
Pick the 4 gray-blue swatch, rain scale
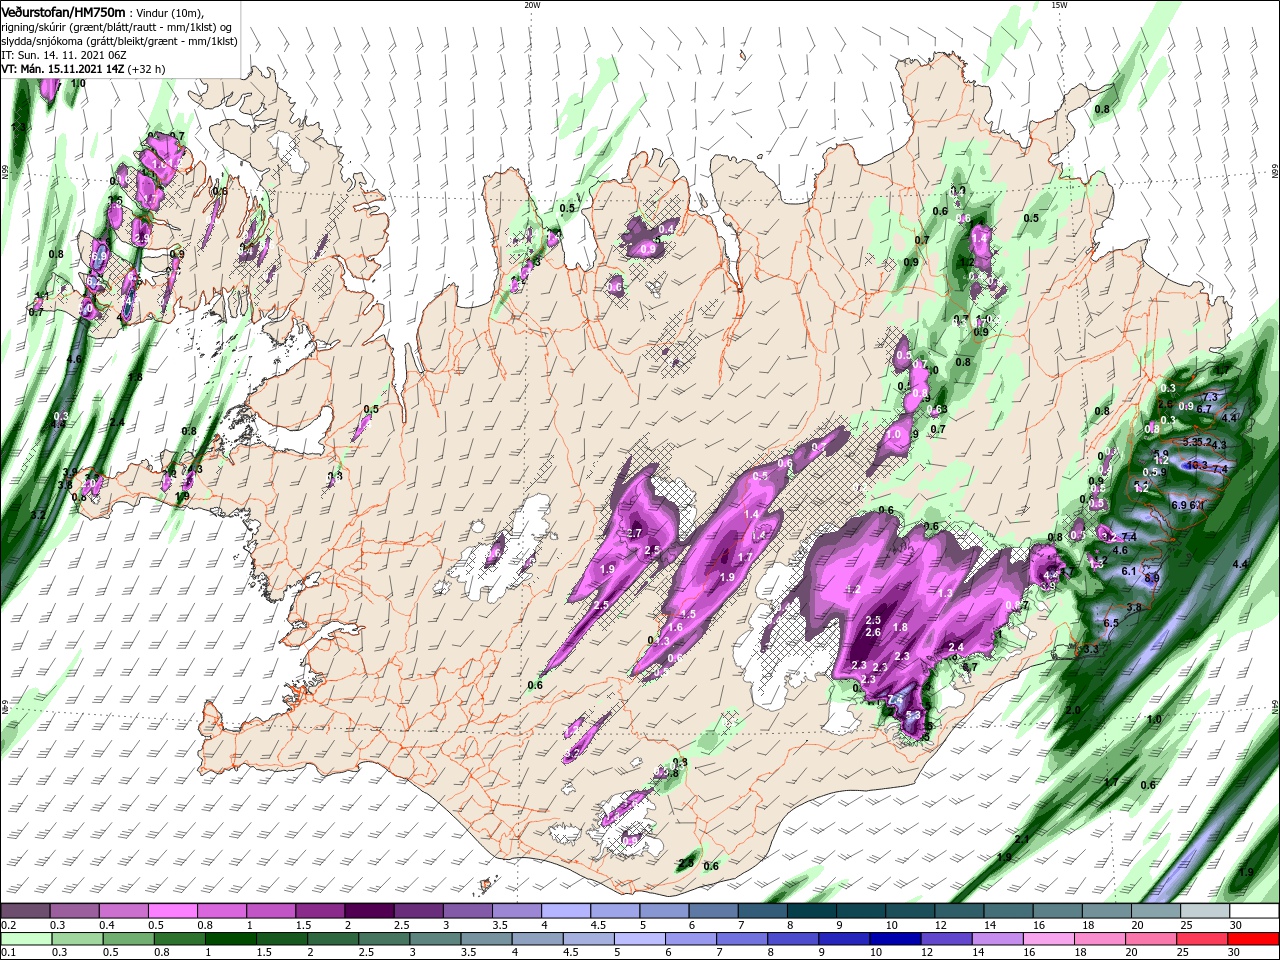tap(538, 938)
